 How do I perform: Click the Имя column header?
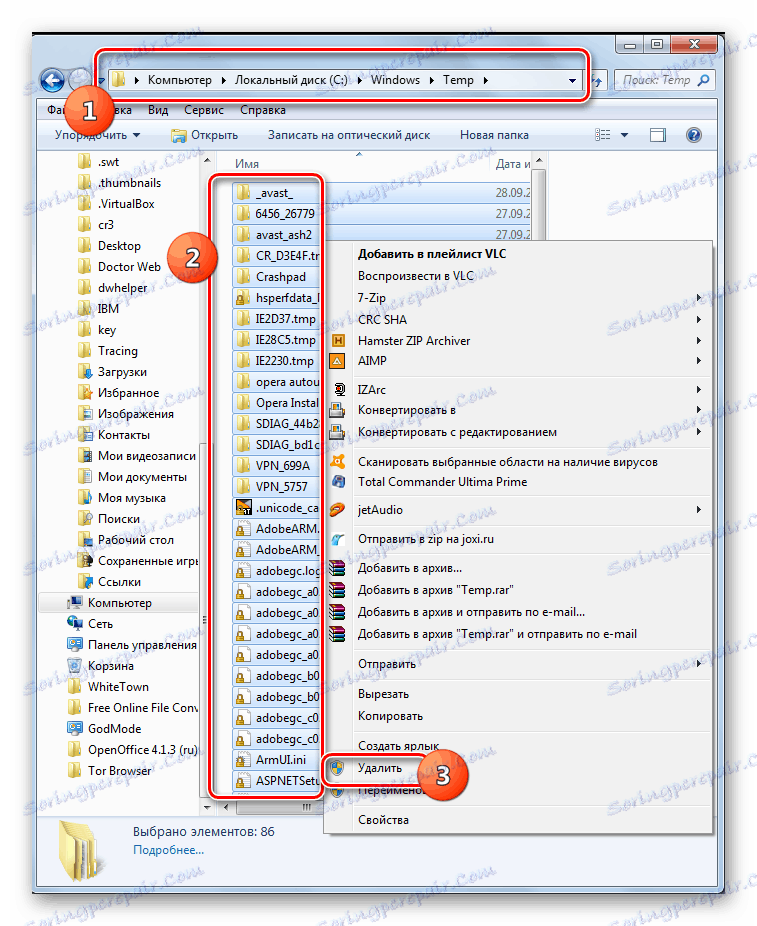[247, 164]
